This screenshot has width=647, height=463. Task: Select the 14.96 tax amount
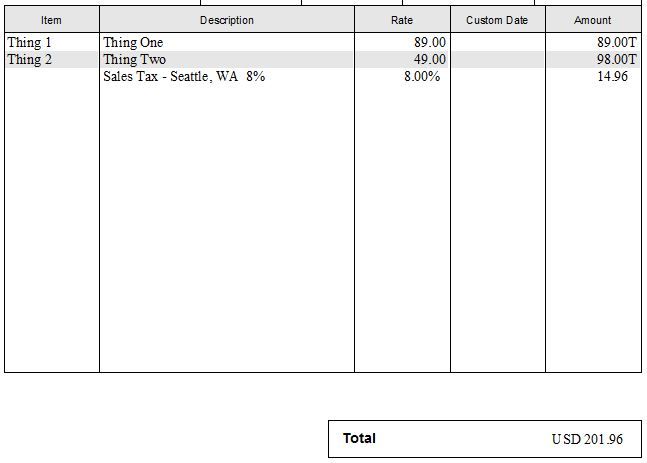(x=612, y=77)
